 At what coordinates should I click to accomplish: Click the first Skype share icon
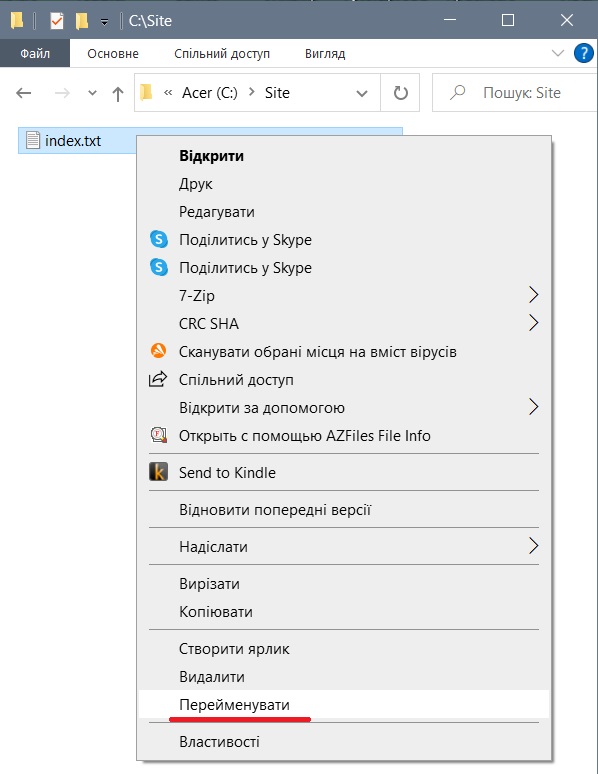[x=159, y=239]
